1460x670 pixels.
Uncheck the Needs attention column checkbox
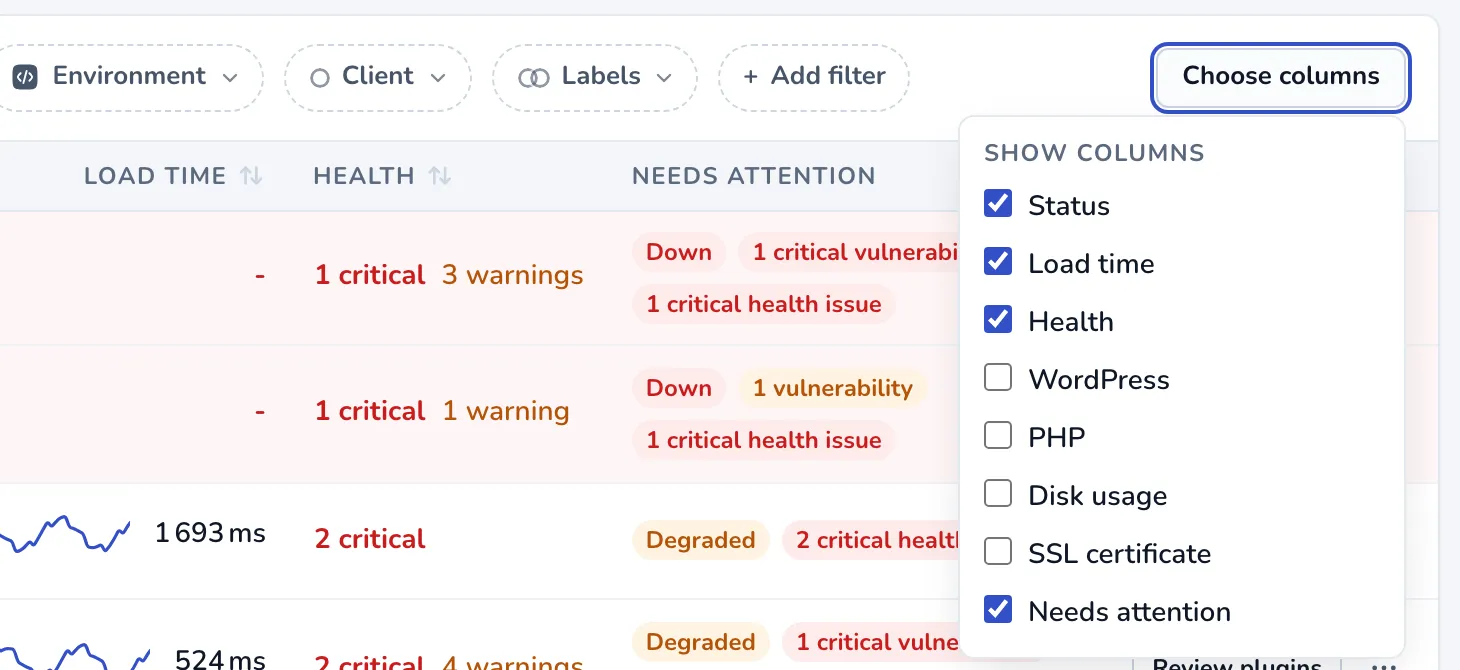(x=998, y=610)
